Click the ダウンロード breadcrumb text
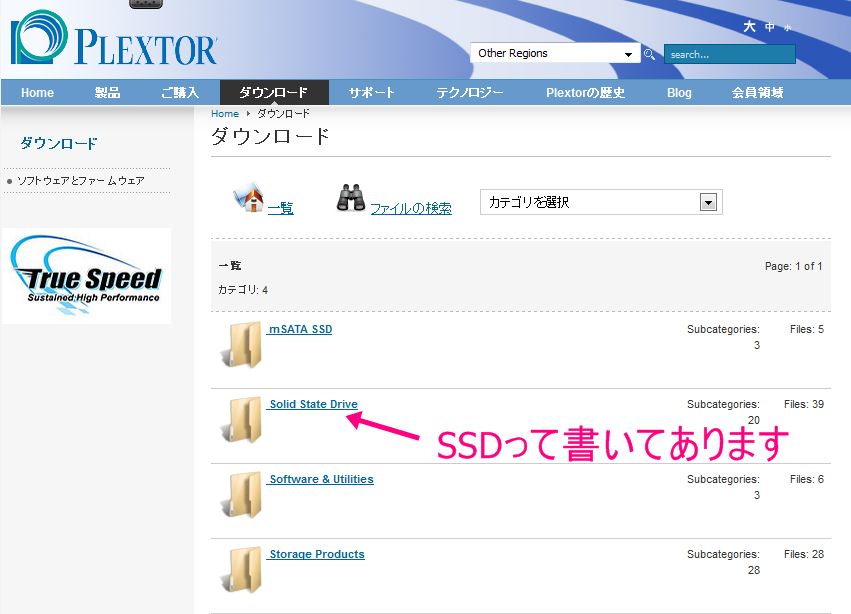 click(283, 113)
